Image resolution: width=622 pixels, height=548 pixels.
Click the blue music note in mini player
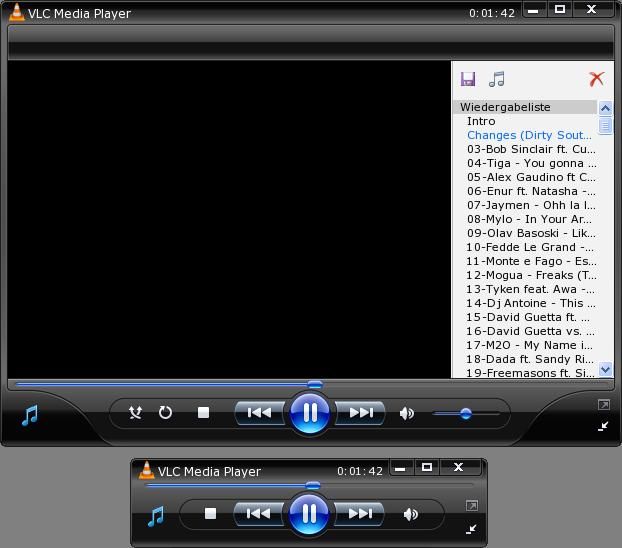(x=156, y=516)
